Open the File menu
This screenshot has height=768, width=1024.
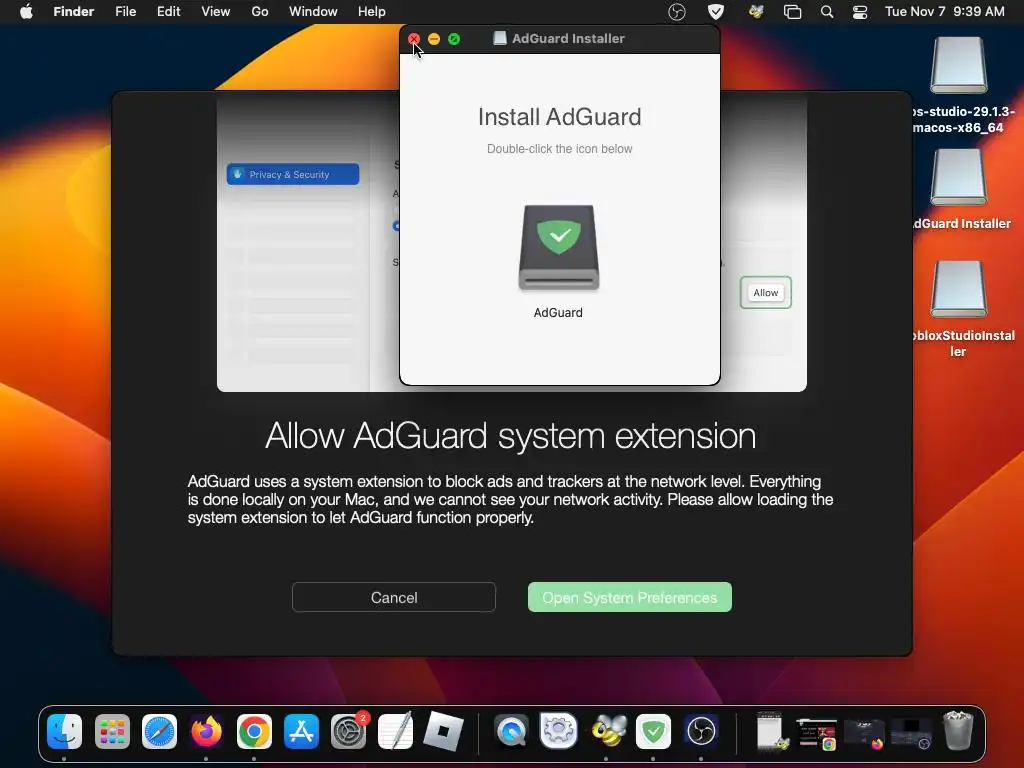125,12
